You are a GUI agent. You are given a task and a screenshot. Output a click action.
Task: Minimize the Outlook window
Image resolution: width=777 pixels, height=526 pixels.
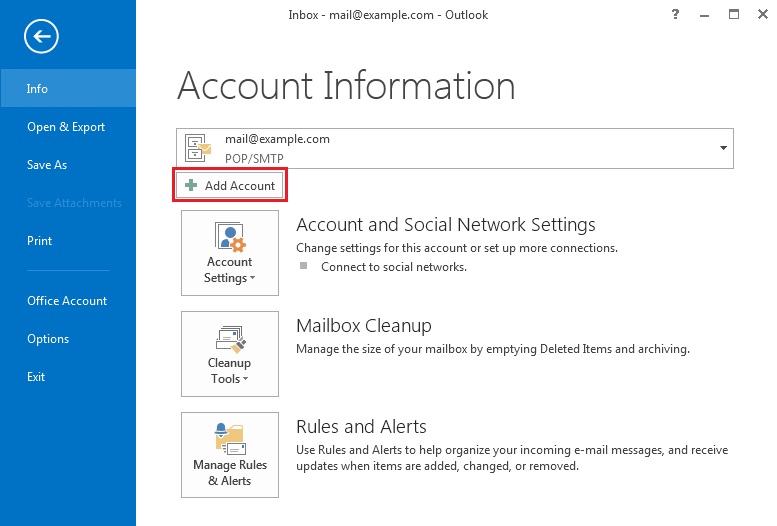(x=704, y=15)
